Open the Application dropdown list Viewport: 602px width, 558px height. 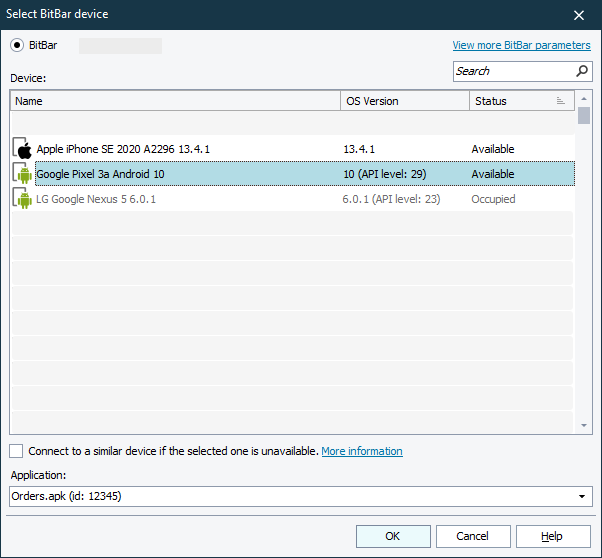pos(583,496)
